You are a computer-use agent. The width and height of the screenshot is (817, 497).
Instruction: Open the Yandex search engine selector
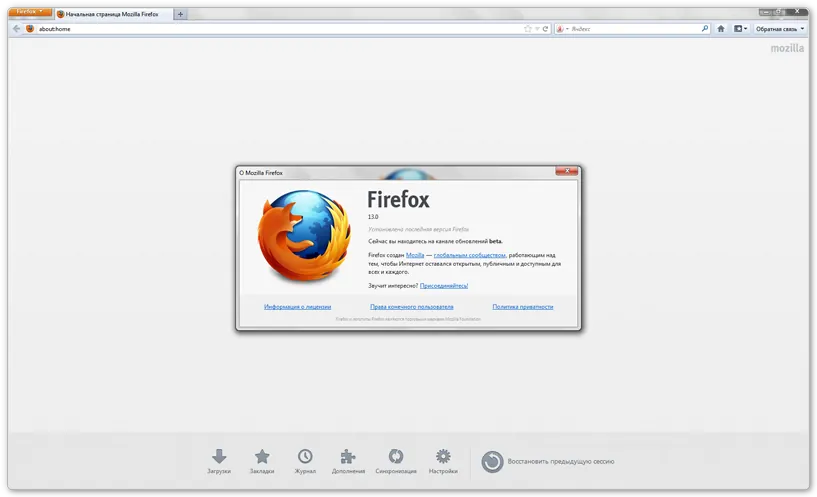[562, 29]
